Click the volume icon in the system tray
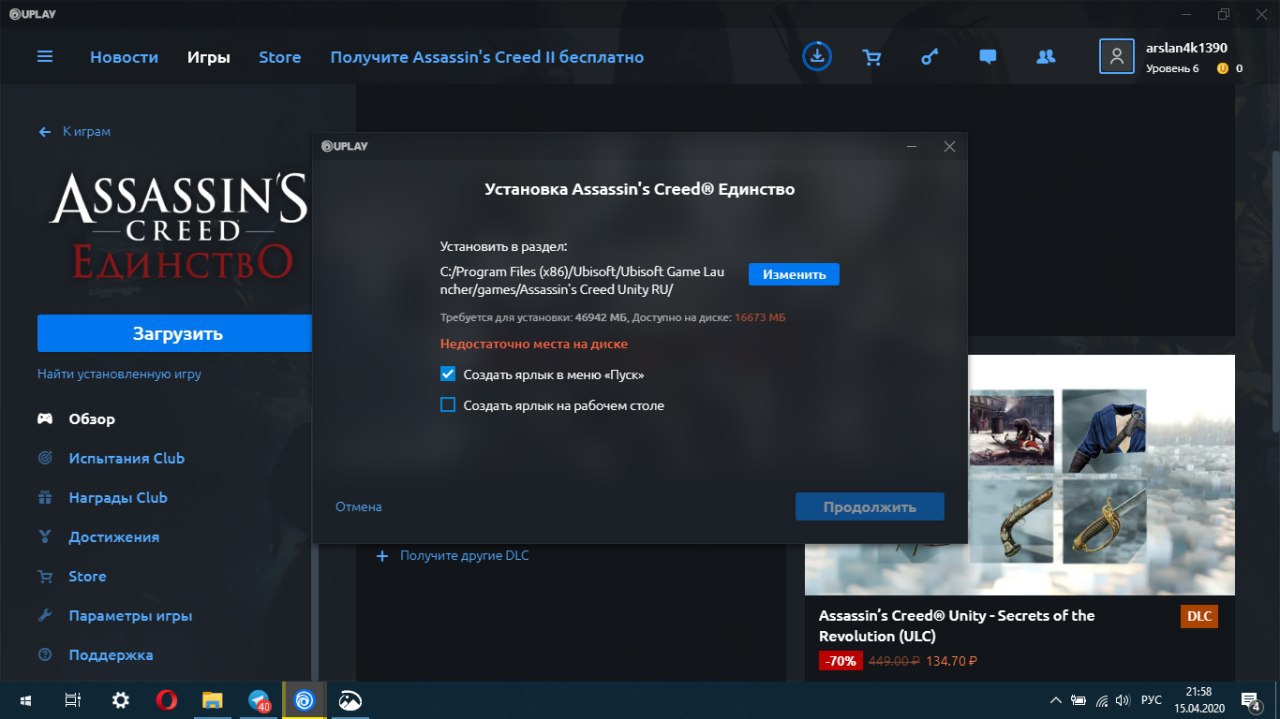Image resolution: width=1280 pixels, height=719 pixels. [1124, 700]
